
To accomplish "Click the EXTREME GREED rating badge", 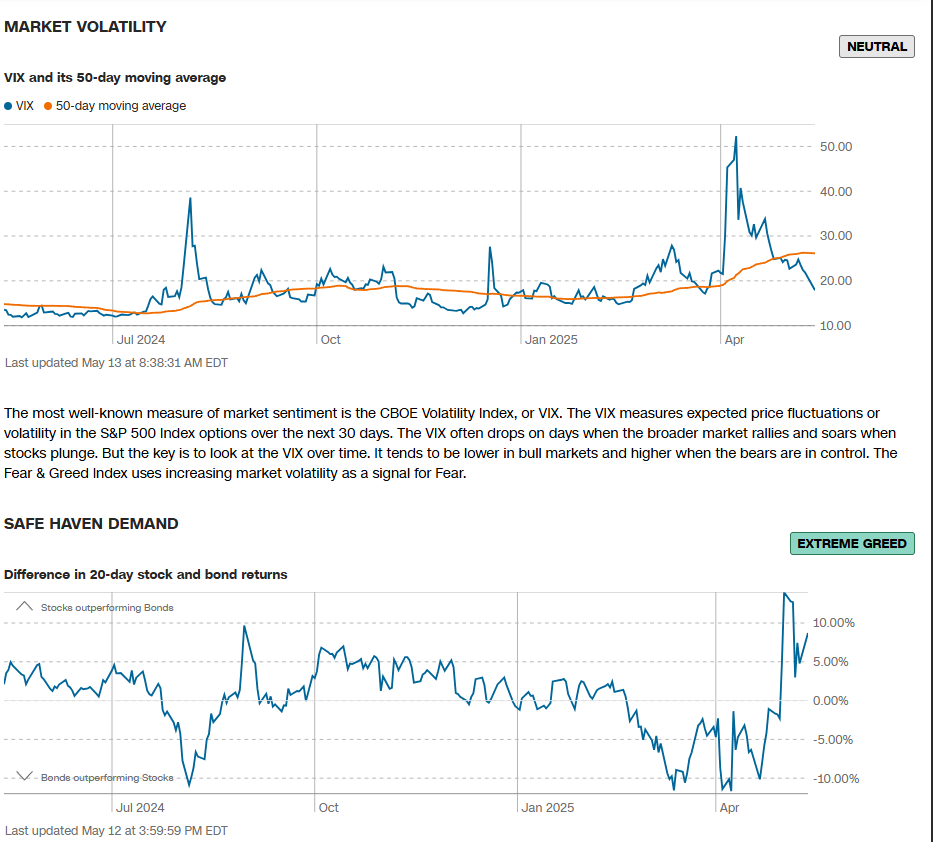I will 851,543.
